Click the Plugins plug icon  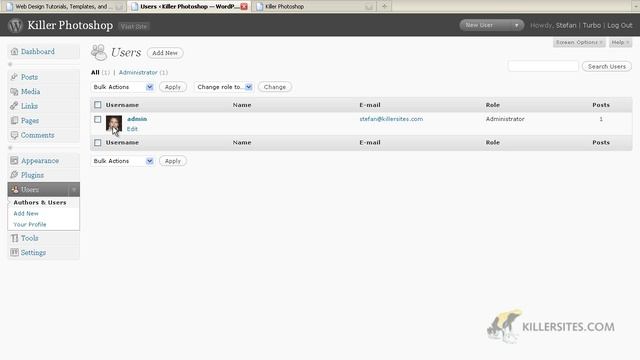tap(14, 175)
